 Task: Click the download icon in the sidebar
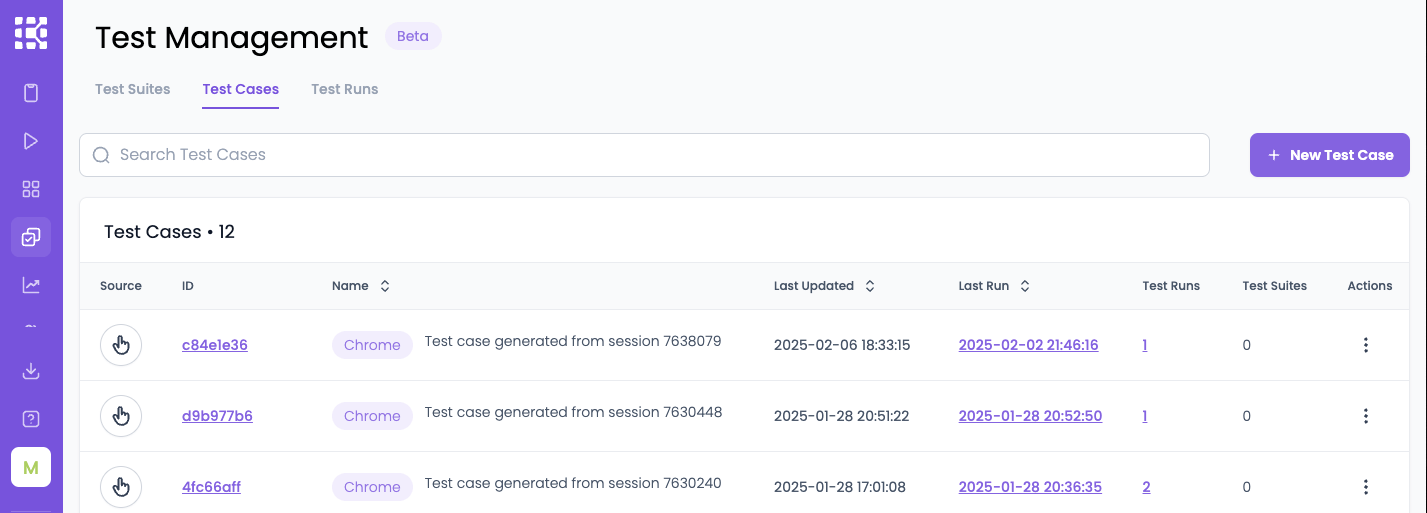pos(31,371)
